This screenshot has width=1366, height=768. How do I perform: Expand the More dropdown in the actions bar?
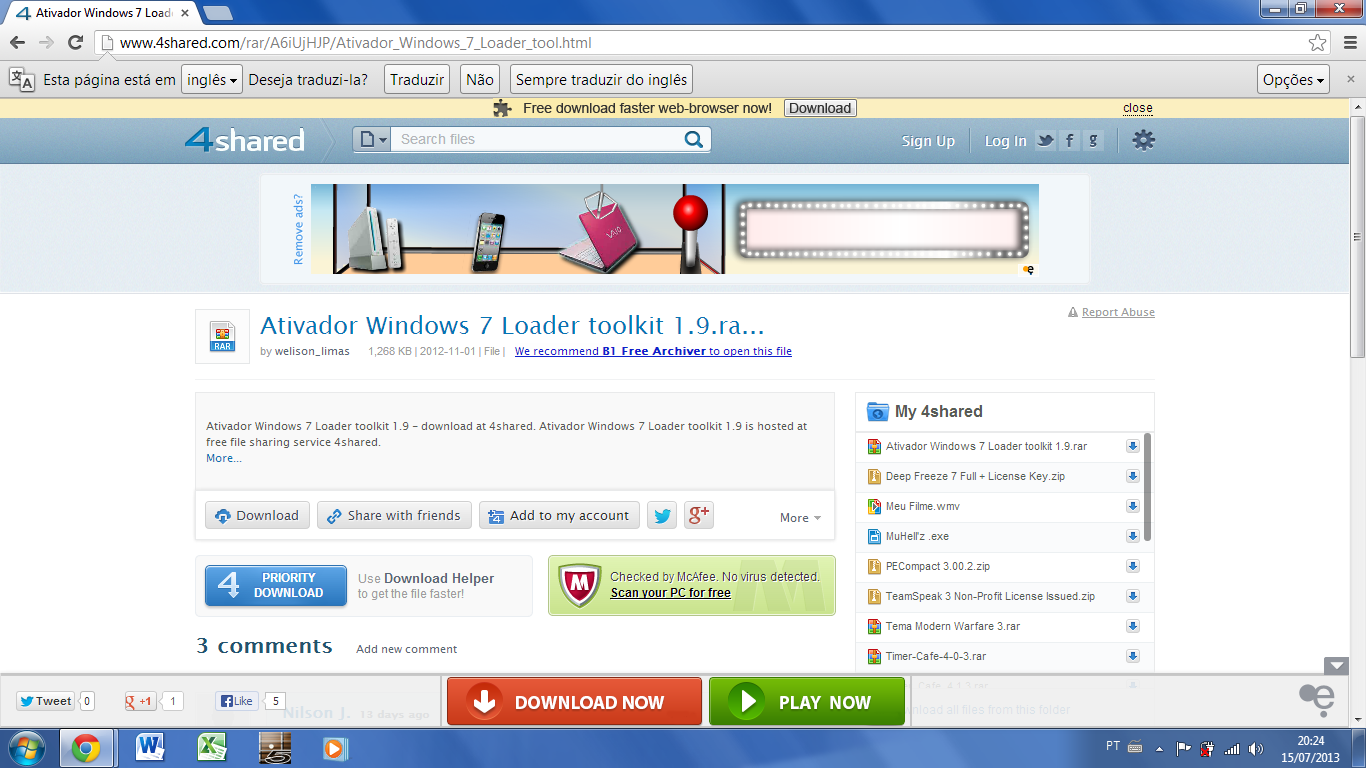pyautogui.click(x=800, y=518)
